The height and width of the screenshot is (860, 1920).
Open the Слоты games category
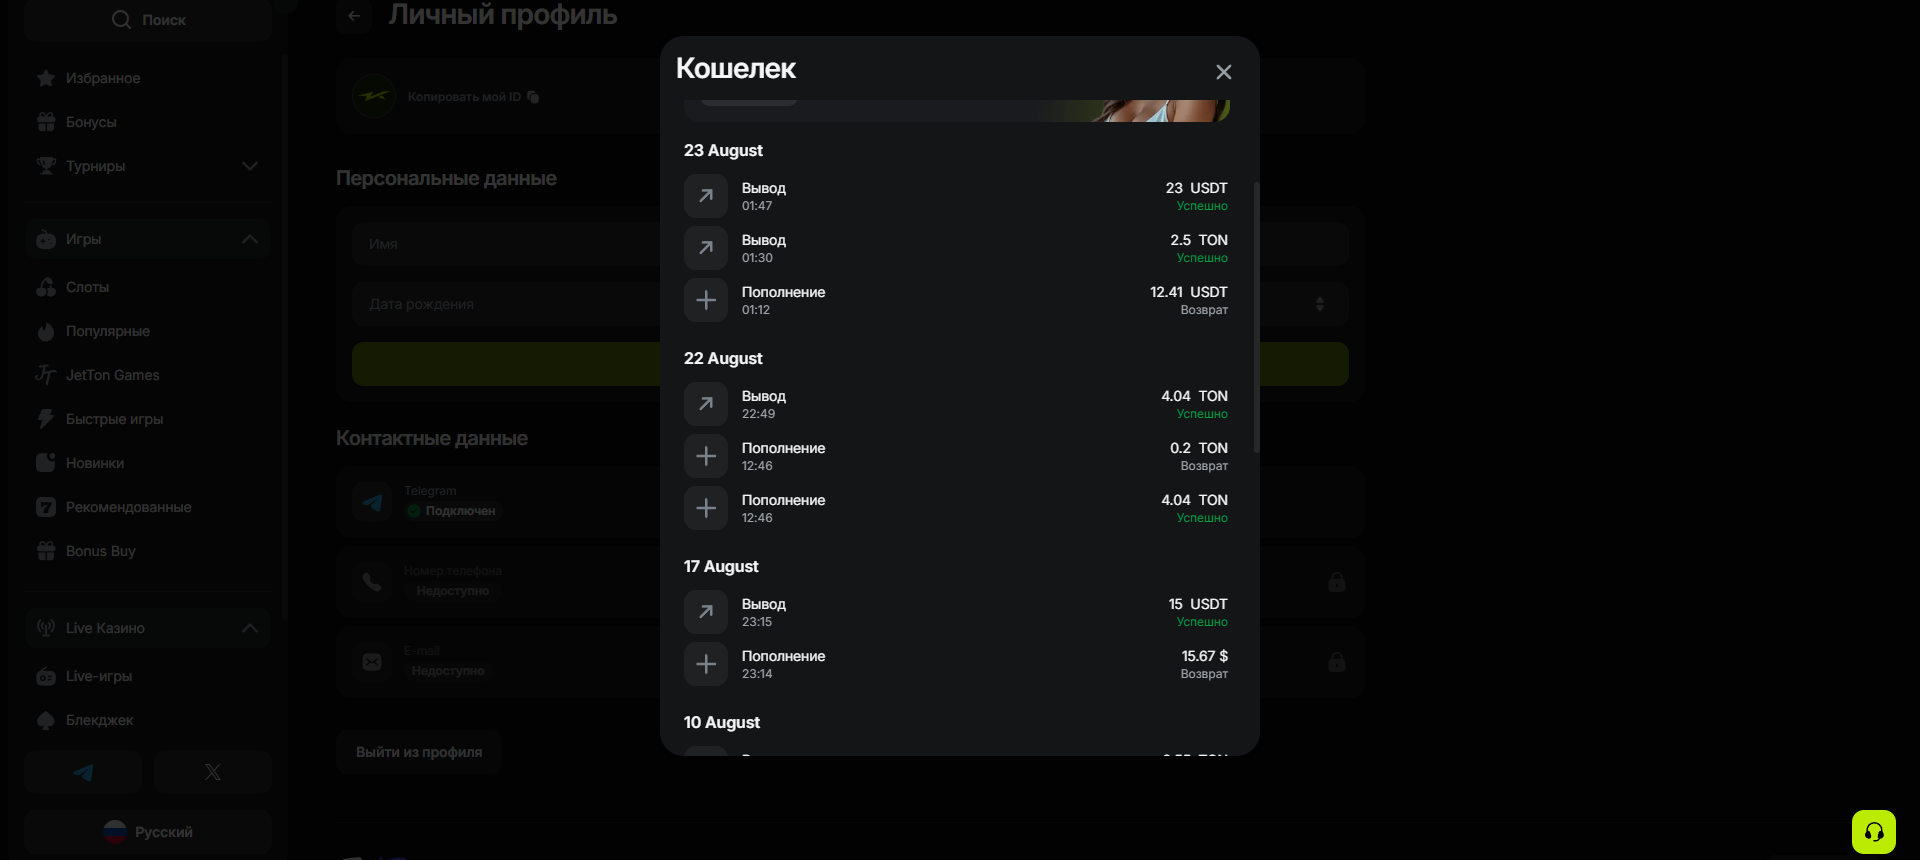pyautogui.click(x=87, y=287)
